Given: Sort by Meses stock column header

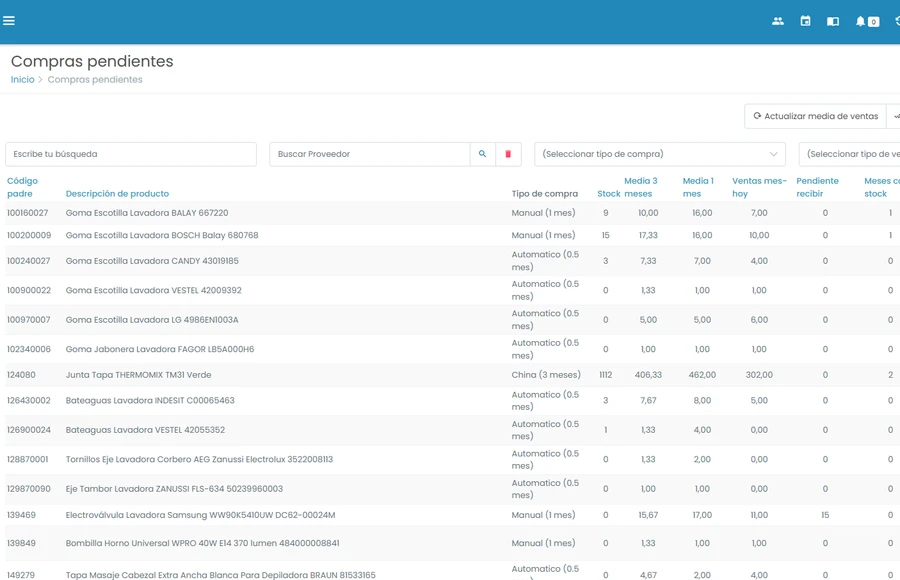Looking at the screenshot, I should click(882, 187).
